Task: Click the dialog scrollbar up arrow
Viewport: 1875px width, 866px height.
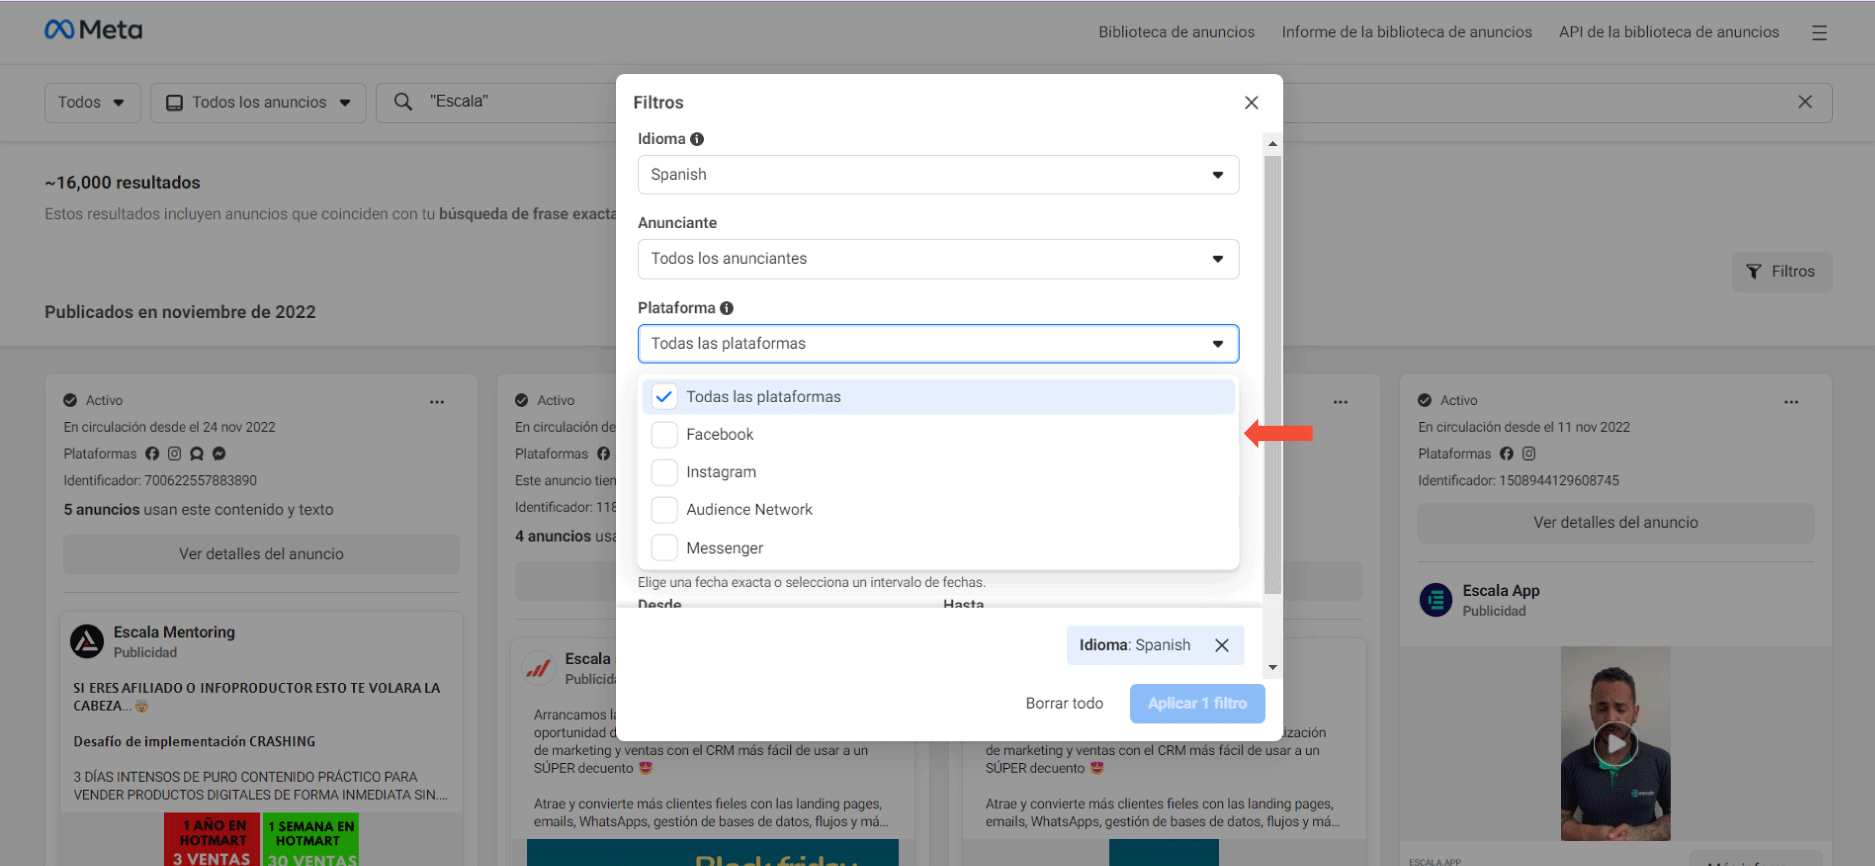Action: (x=1272, y=144)
